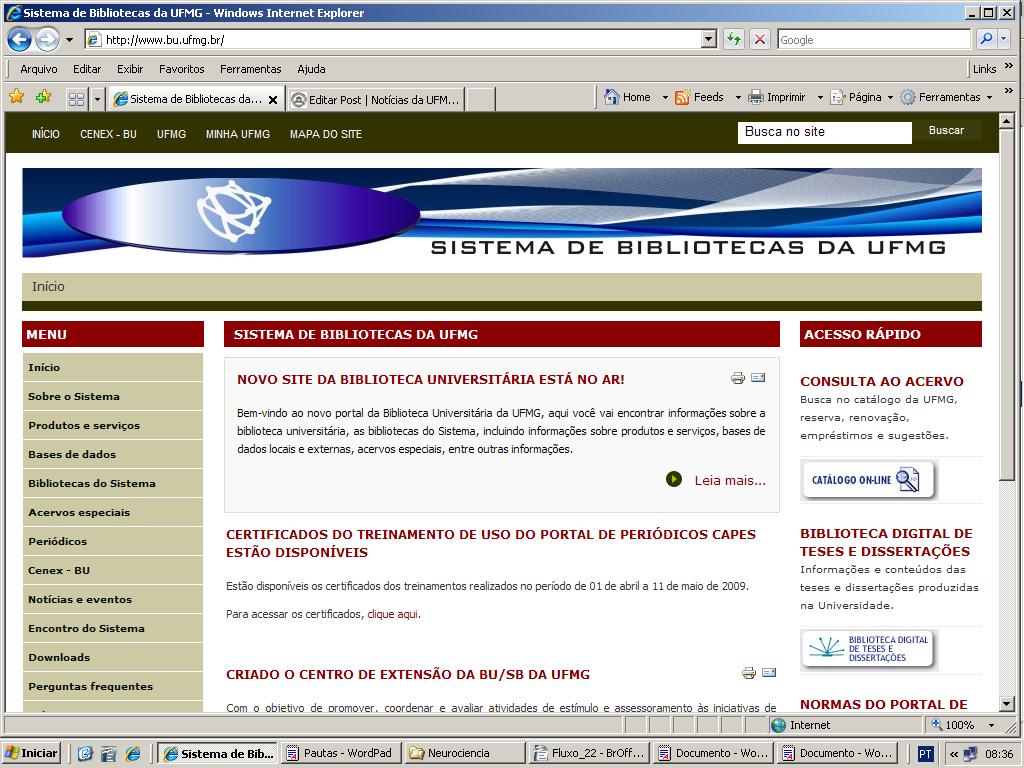1024x768 pixels.
Task: Print page with the Imprimir icon
Action: tap(756, 97)
